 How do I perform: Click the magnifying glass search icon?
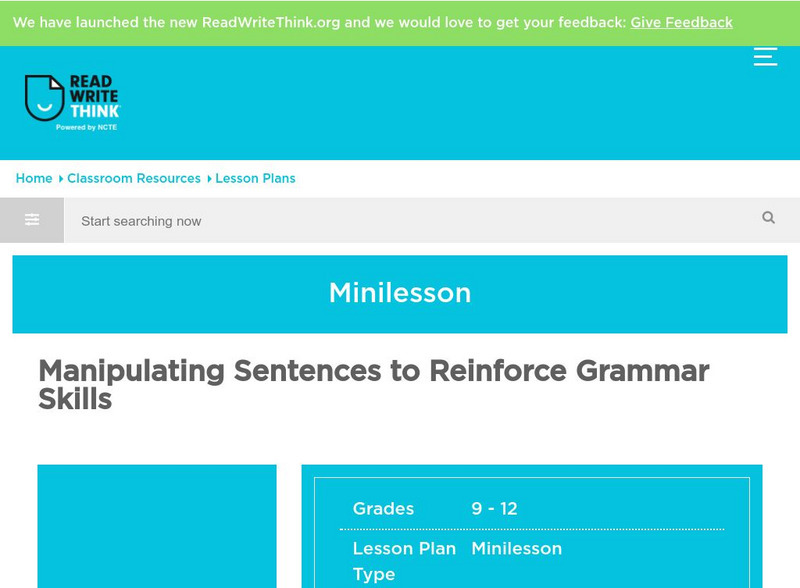point(768,218)
